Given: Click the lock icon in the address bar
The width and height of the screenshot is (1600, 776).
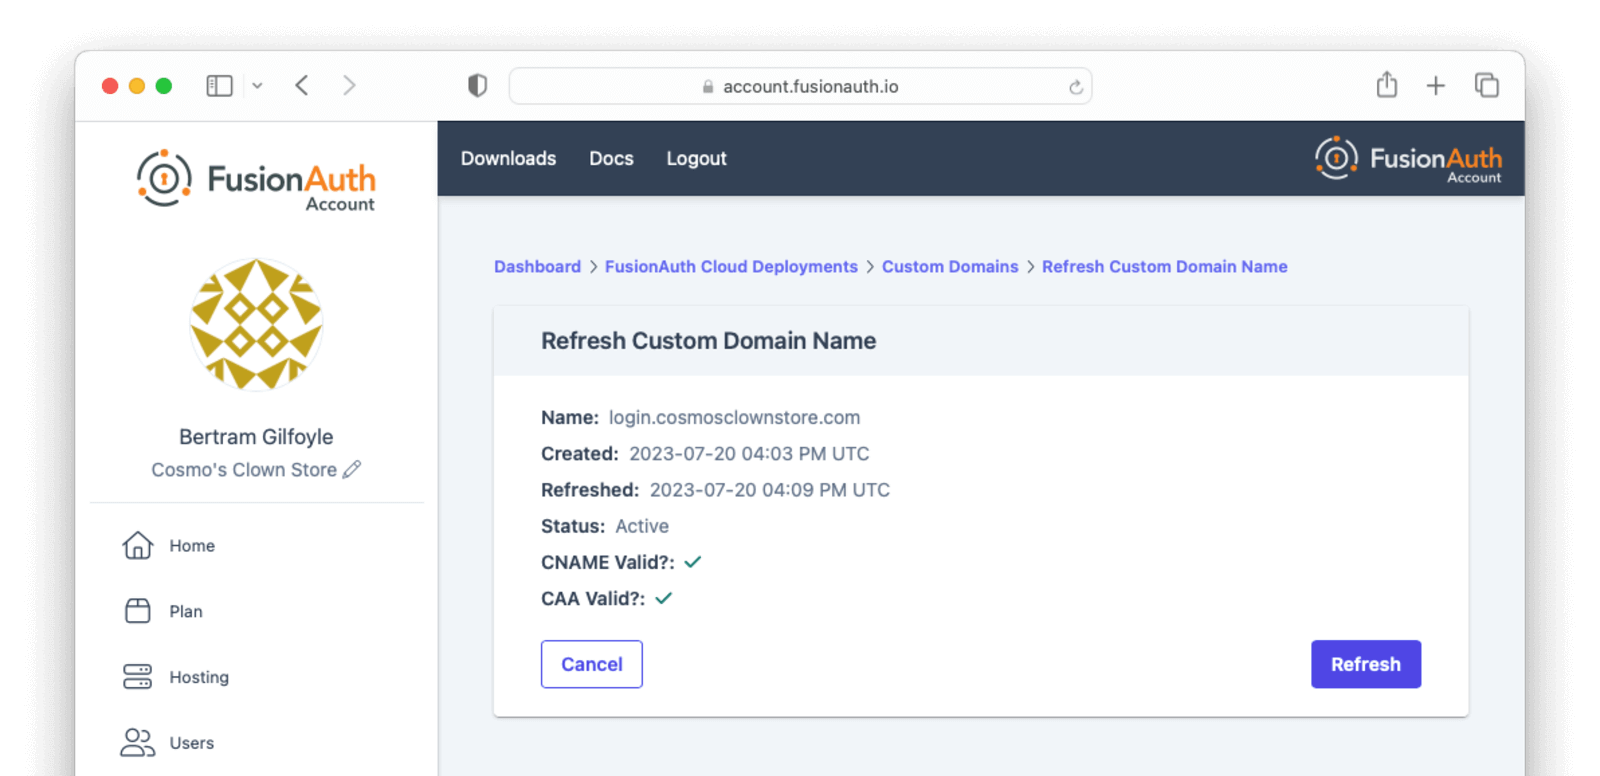Looking at the screenshot, I should pos(708,87).
